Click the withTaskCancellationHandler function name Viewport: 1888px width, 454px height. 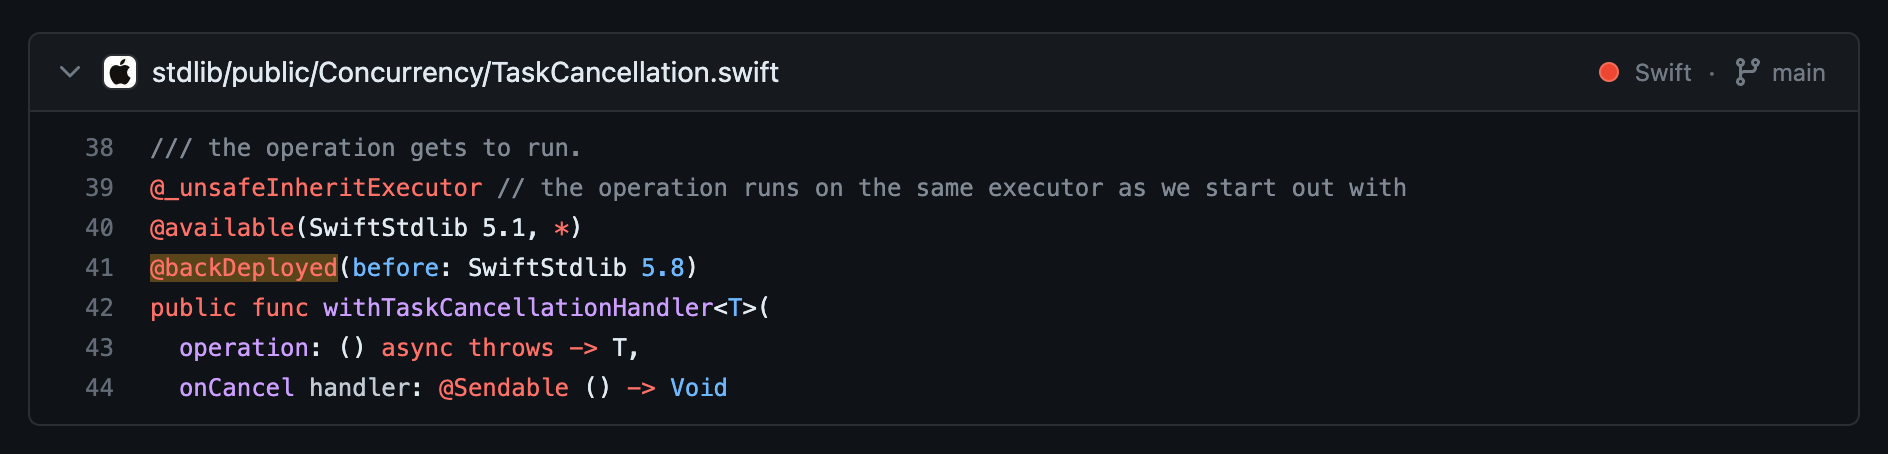[518, 308]
